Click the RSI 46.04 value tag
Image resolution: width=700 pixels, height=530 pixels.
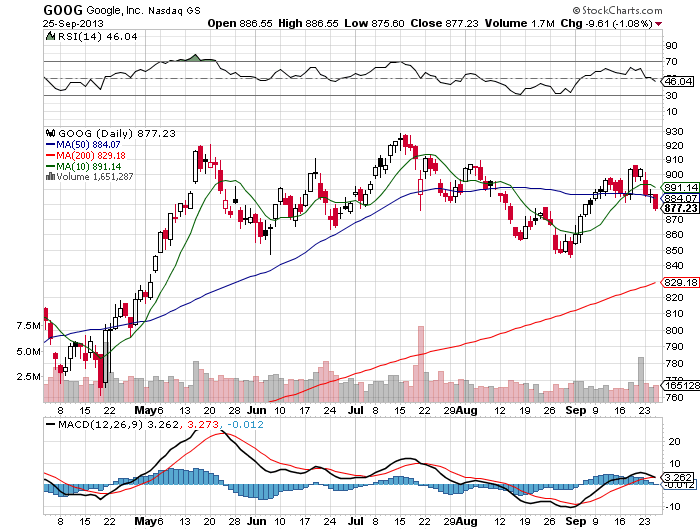point(679,80)
